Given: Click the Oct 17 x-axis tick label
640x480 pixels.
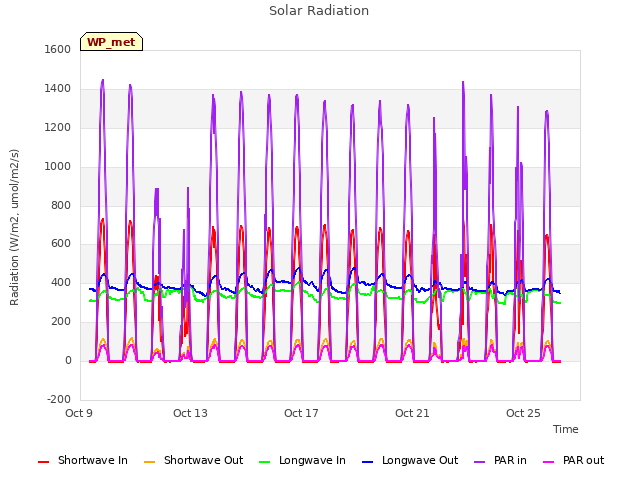Looking at the screenshot, I should [301, 413].
